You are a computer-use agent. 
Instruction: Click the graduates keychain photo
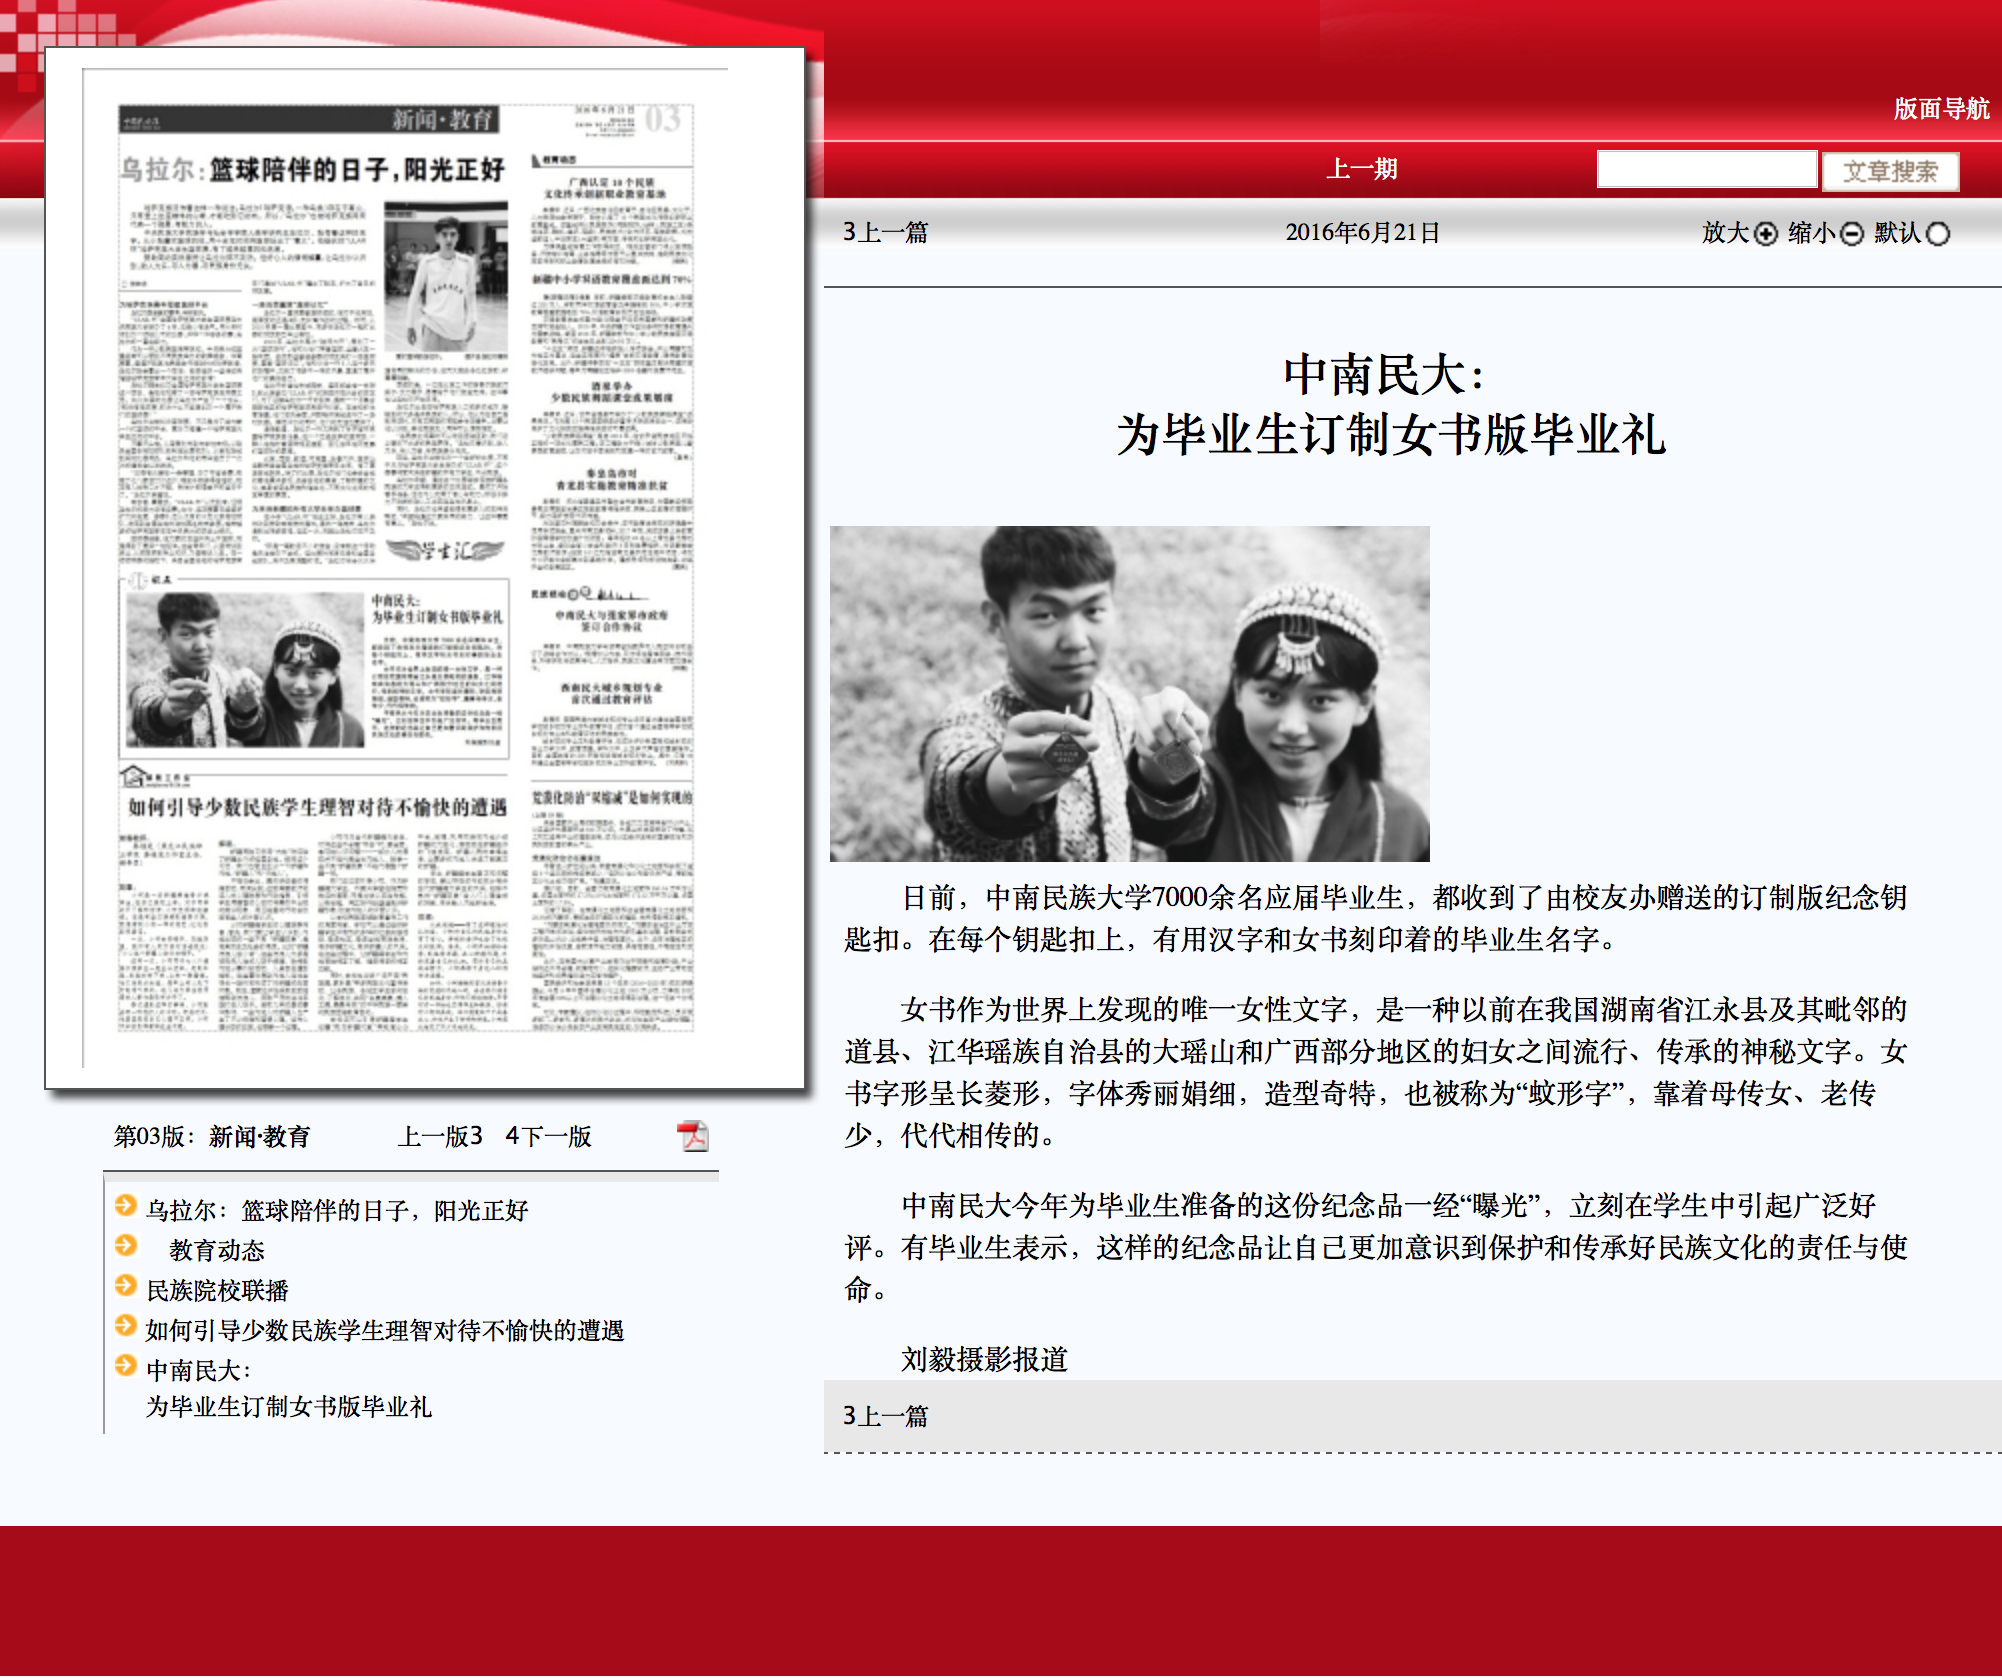pyautogui.click(x=1129, y=694)
